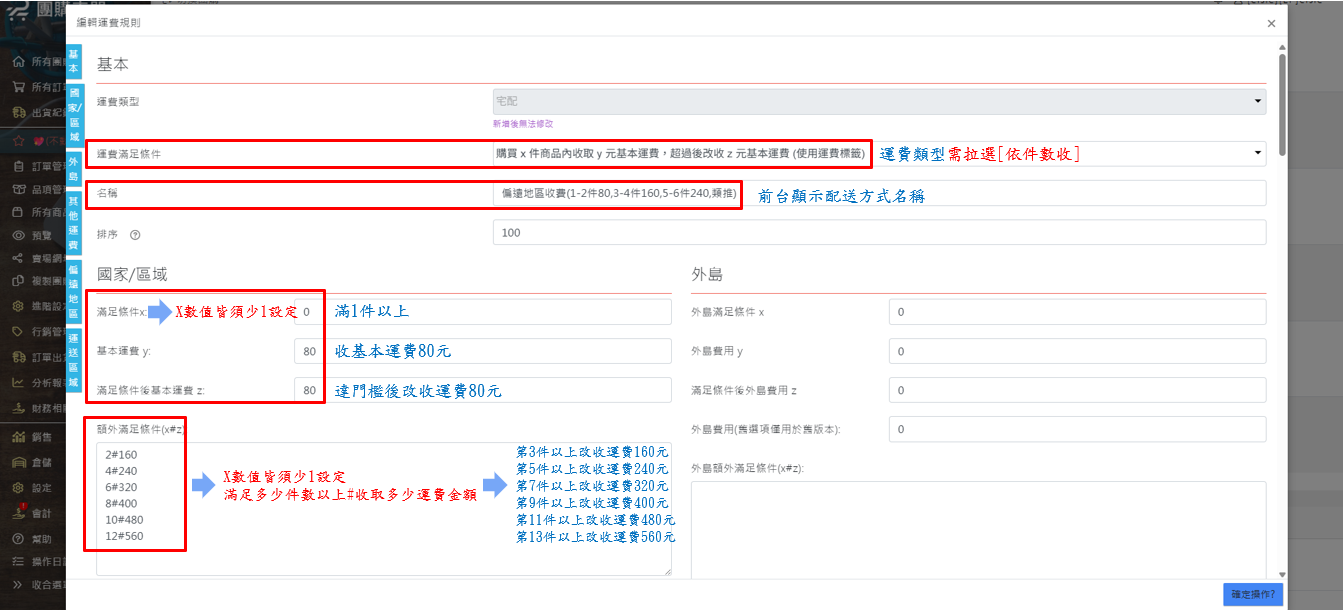This screenshot has width=1343, height=610.
Task: Click the 設定 gear icon in sidebar
Action: [x=18, y=488]
